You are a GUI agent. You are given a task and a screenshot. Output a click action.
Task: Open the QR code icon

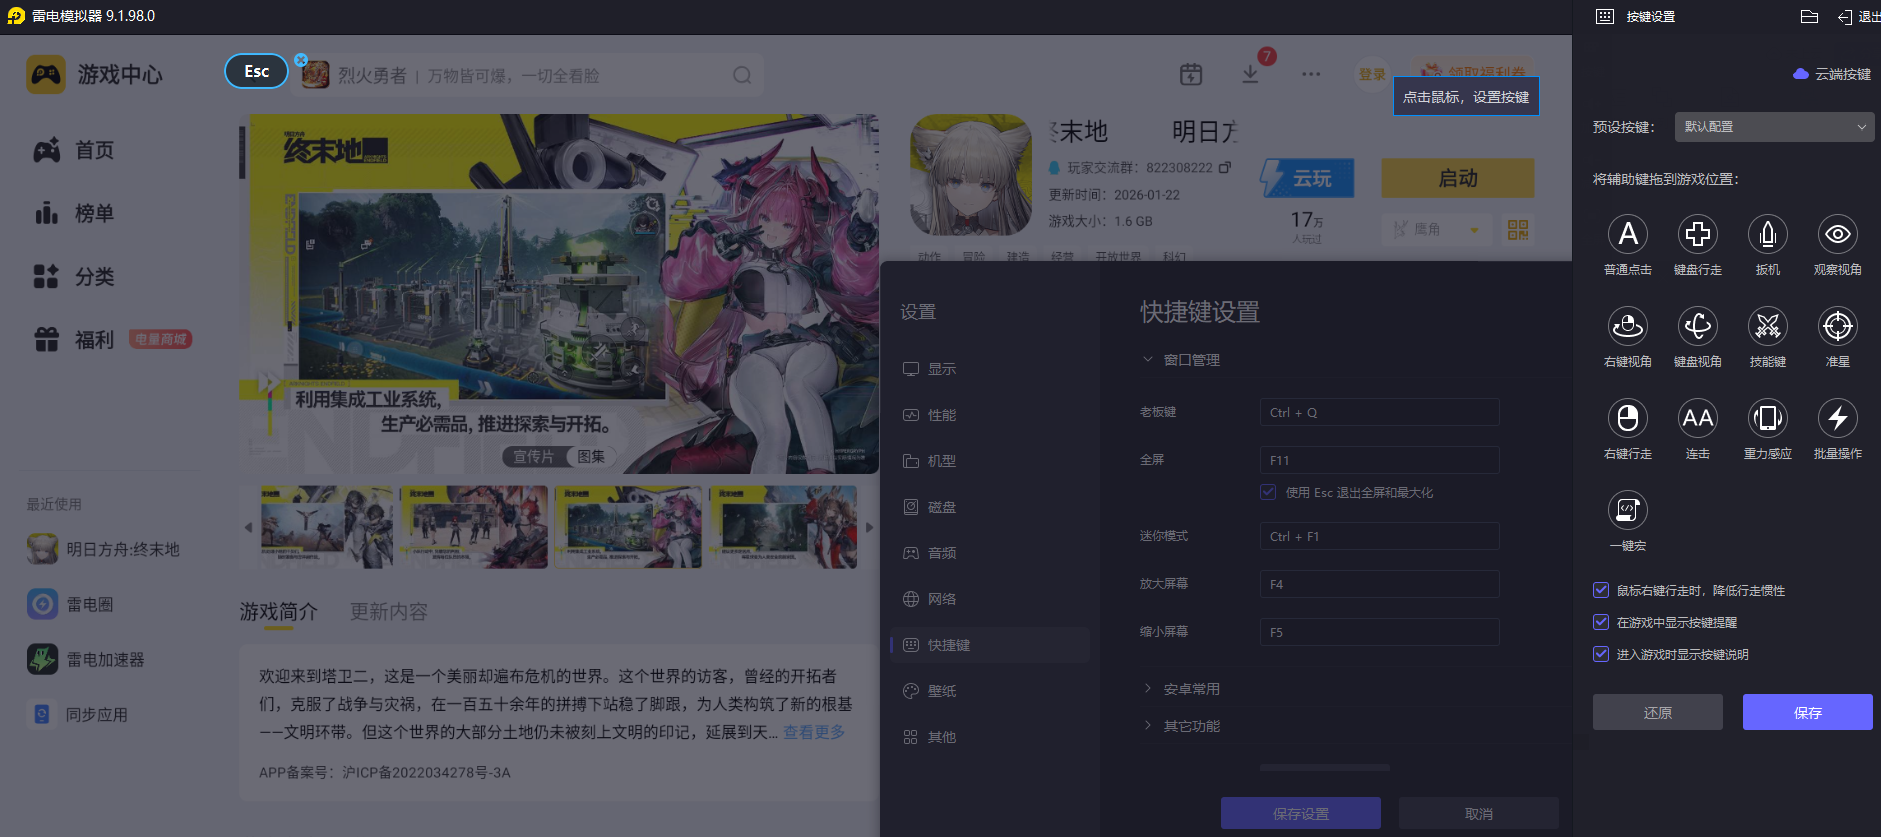(x=1518, y=230)
